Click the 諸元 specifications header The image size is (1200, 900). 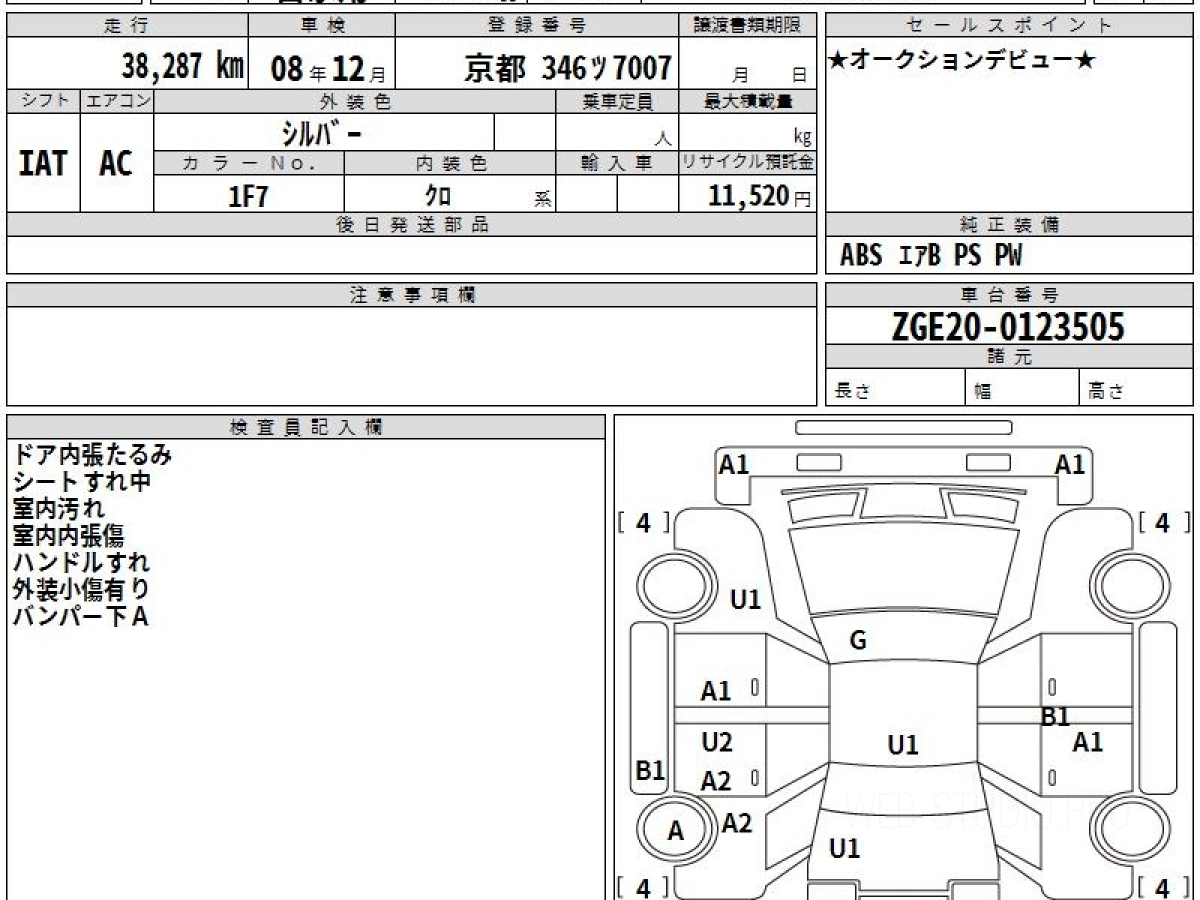click(1009, 357)
